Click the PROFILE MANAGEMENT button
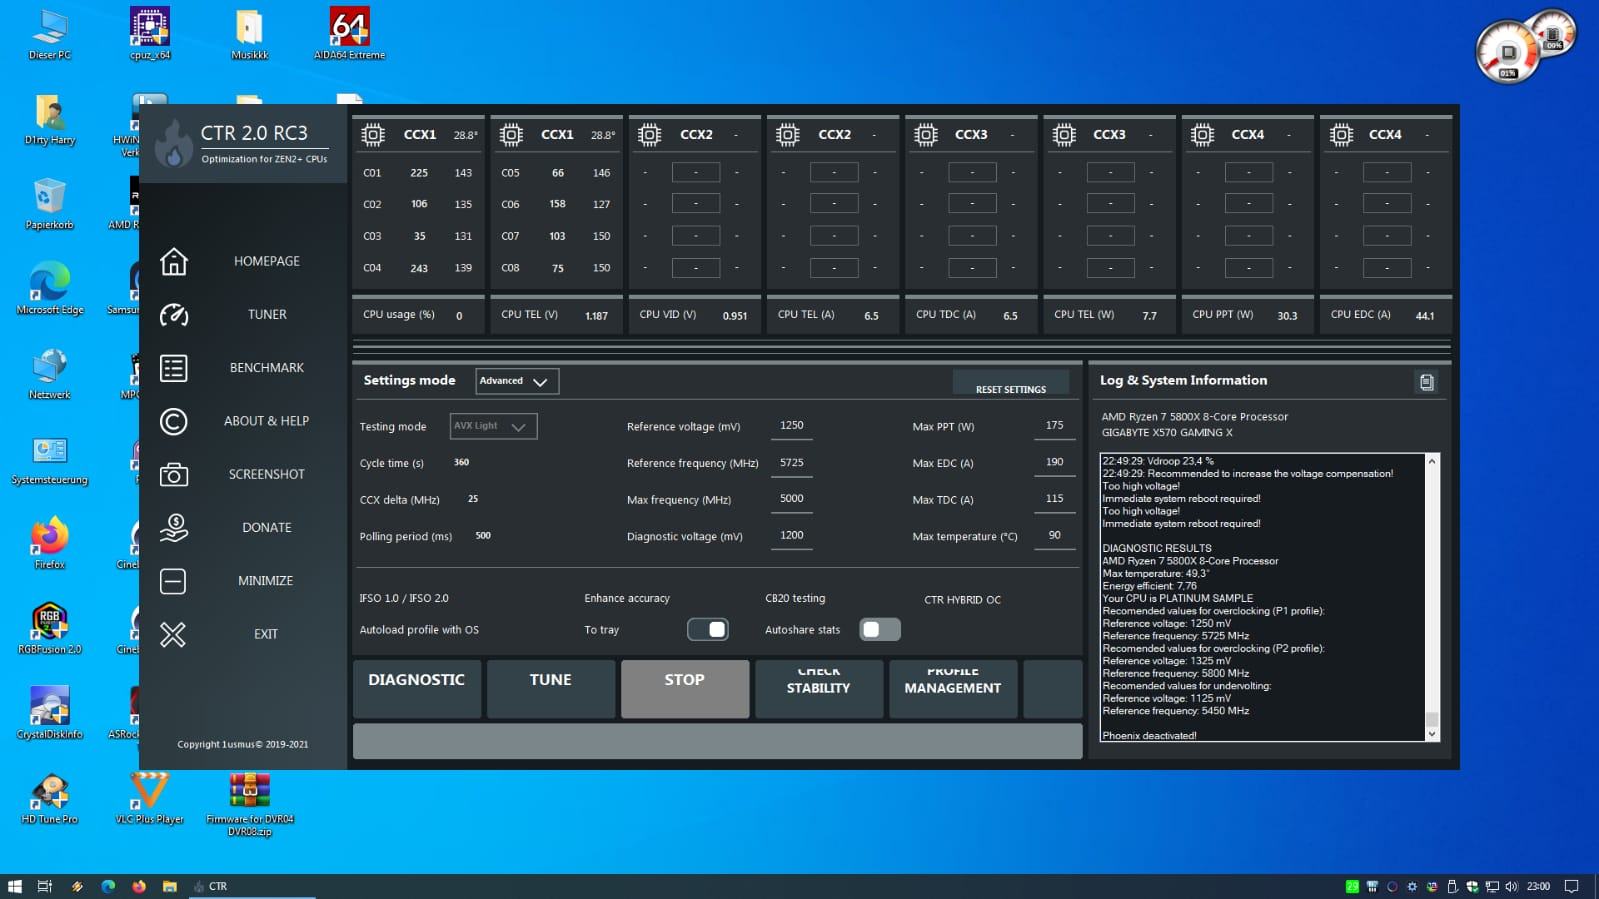The width and height of the screenshot is (1599, 899). 953,688
